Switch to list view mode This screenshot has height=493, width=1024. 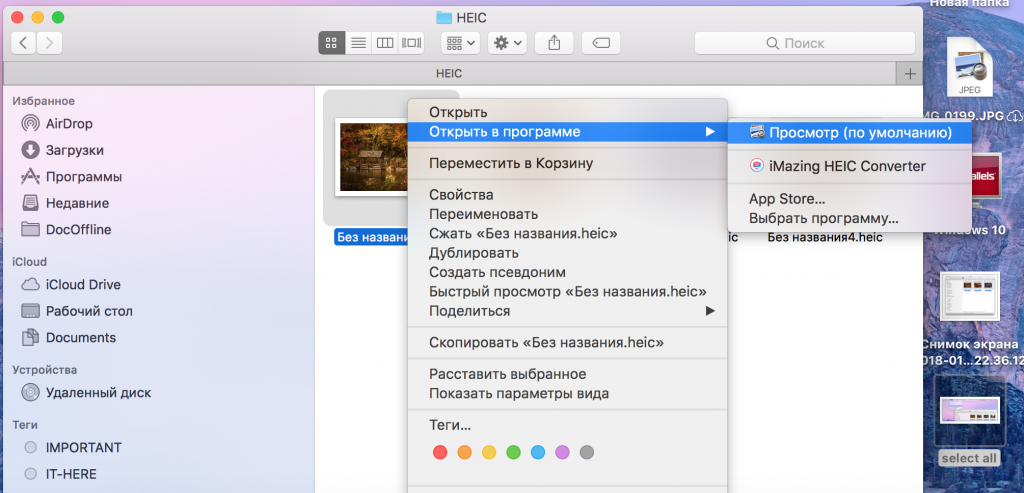[358, 43]
